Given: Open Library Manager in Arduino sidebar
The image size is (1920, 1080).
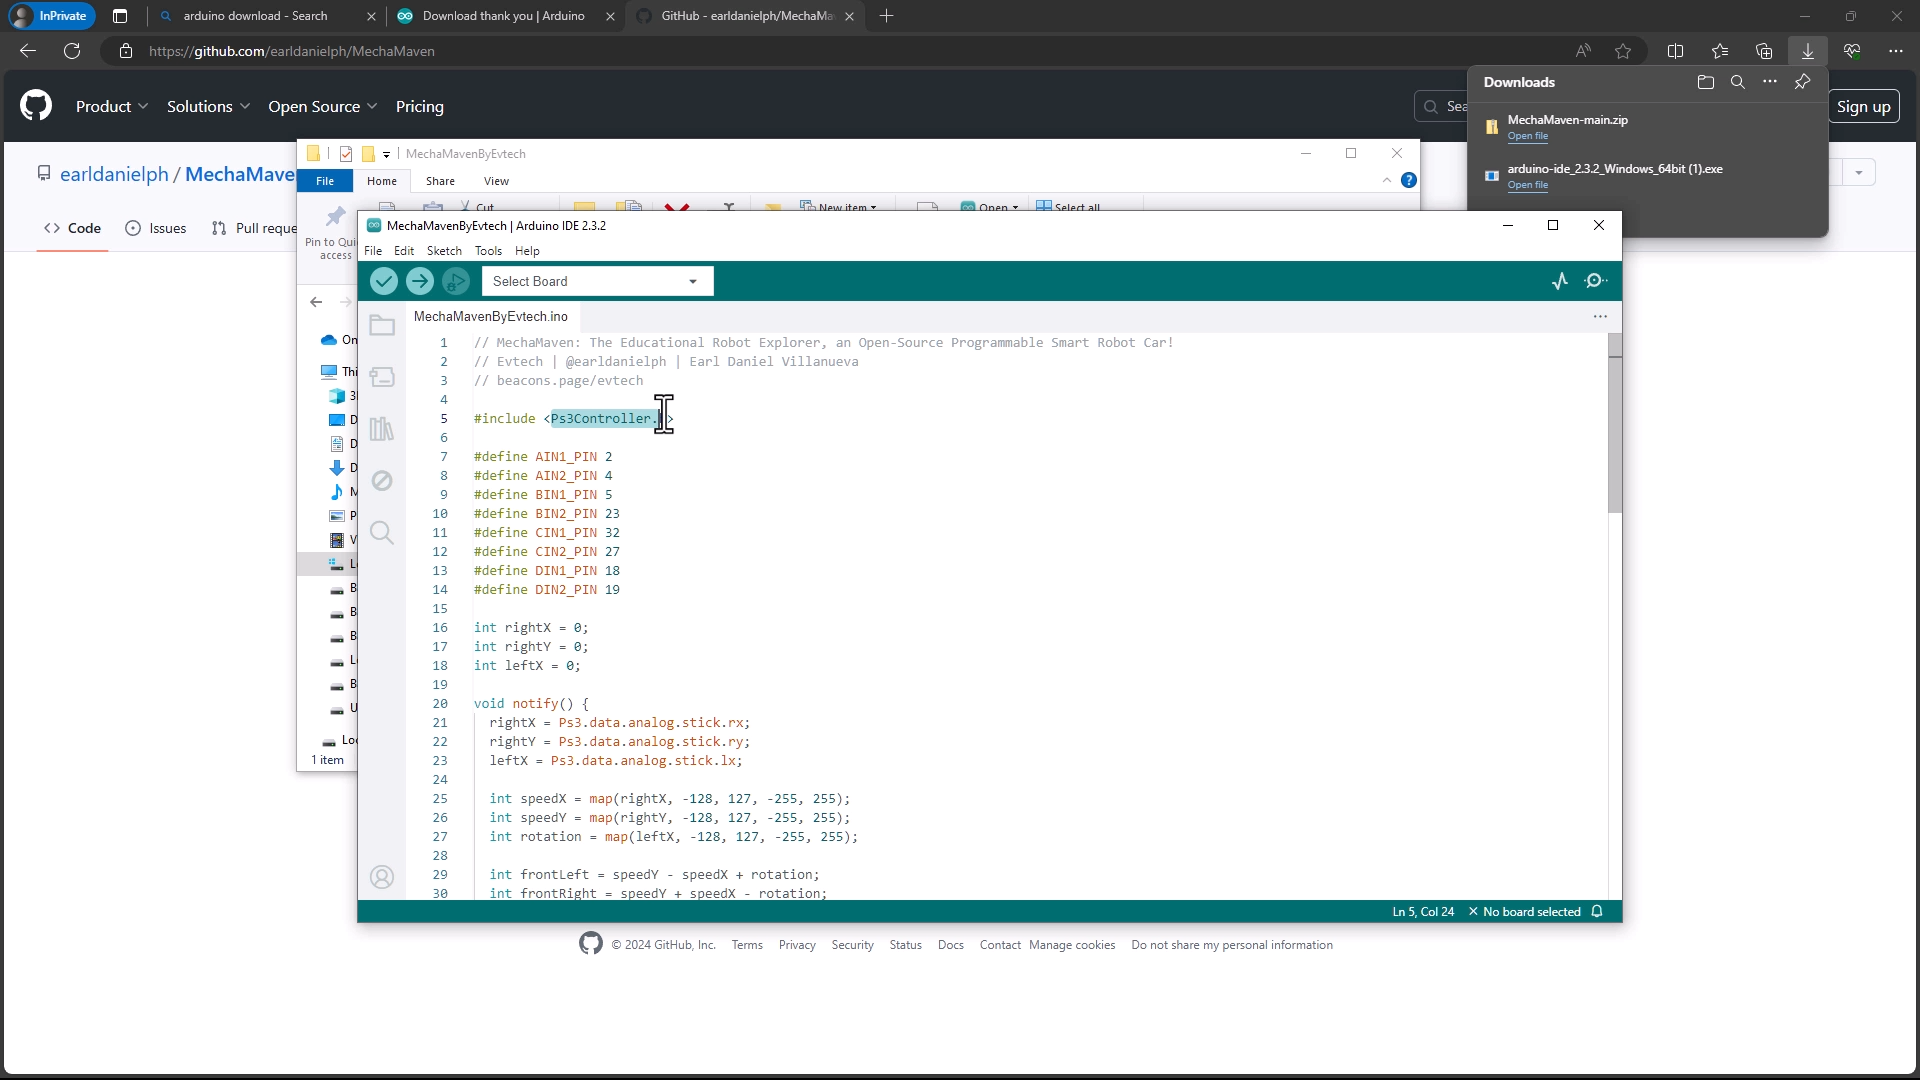Looking at the screenshot, I should pos(382,429).
